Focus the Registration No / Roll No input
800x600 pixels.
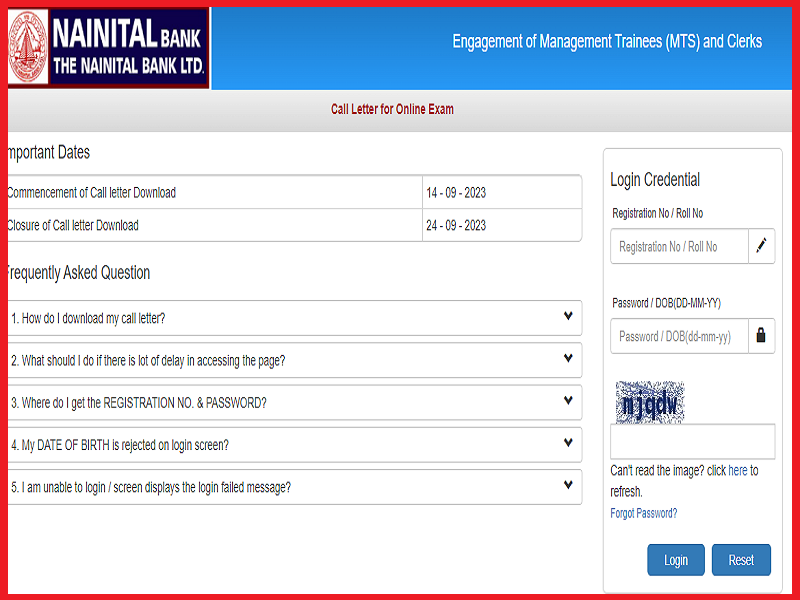[x=680, y=246]
